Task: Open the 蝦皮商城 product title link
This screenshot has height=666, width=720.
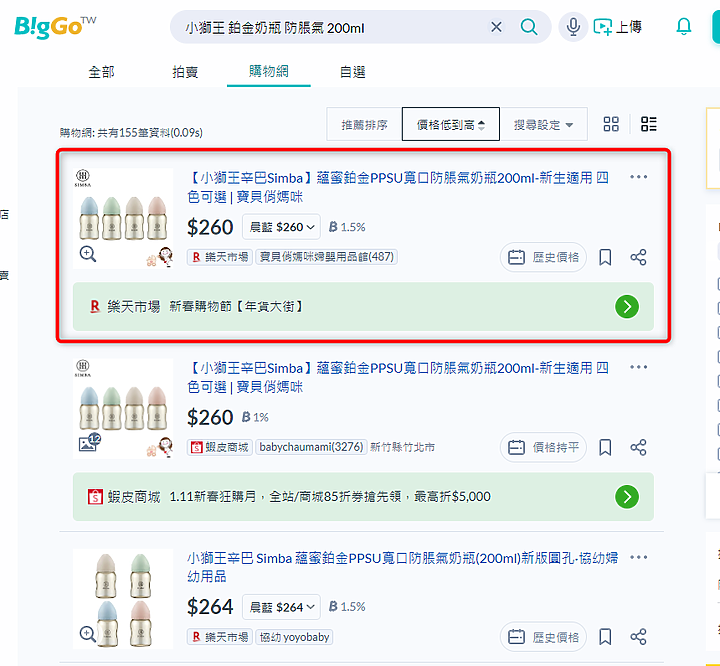Action: pyautogui.click(x=398, y=378)
